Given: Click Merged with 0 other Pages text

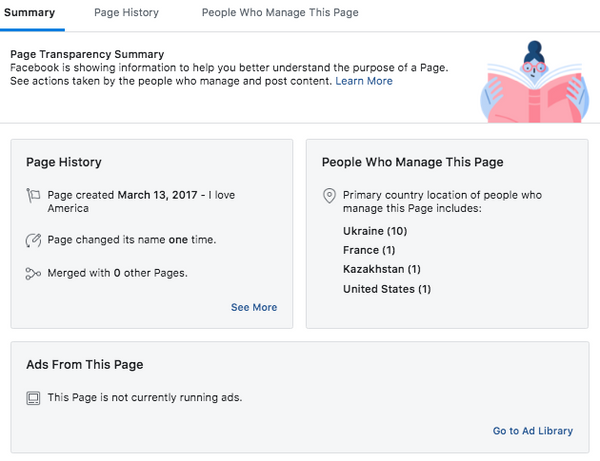Looking at the screenshot, I should (117, 273).
